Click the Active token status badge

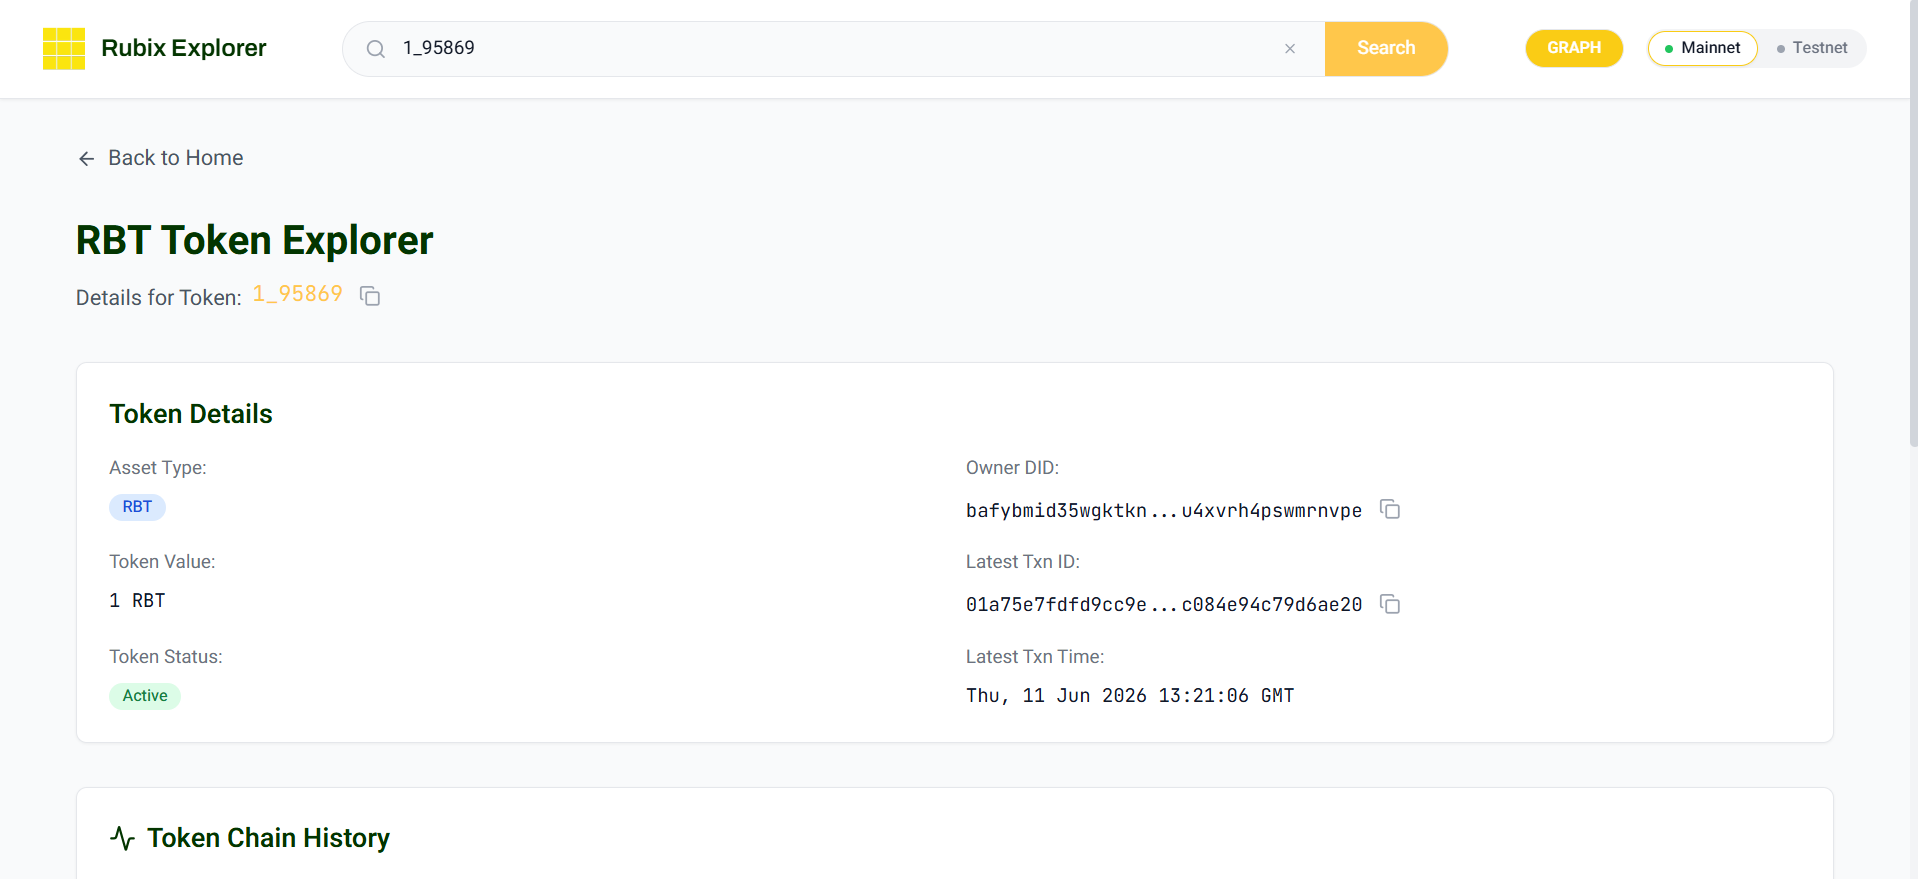click(145, 696)
